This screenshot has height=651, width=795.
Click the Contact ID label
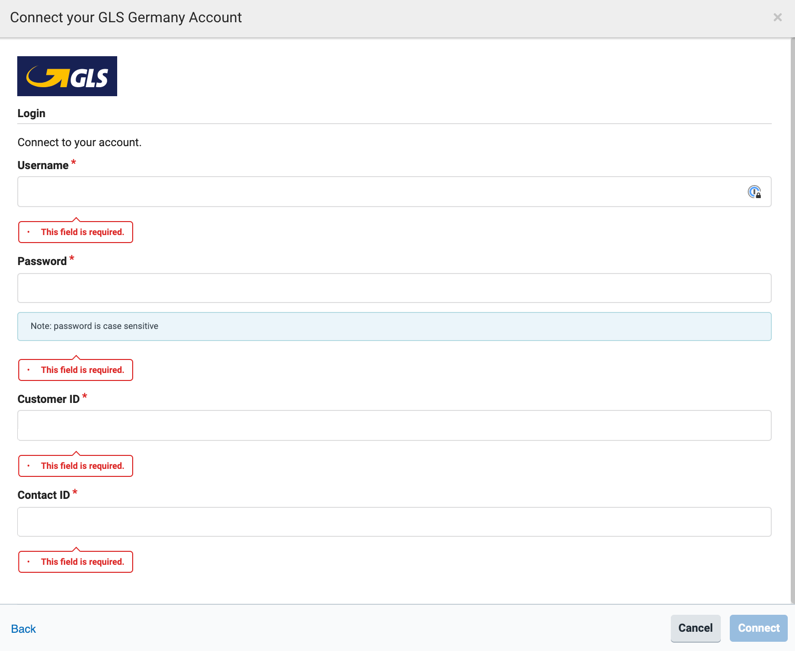click(x=44, y=495)
